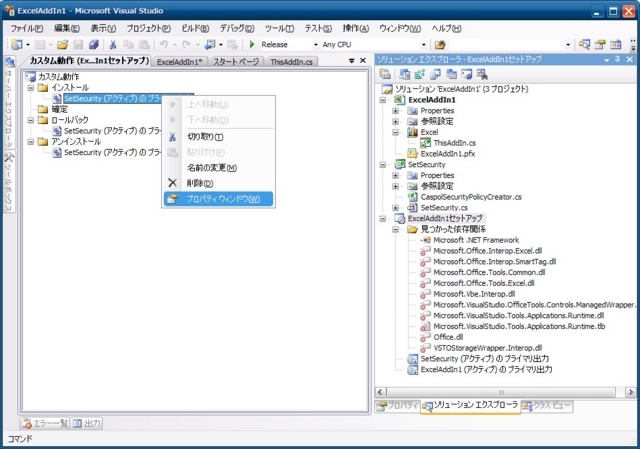Collapse the ExcelAddIn1 project node
Image resolution: width=640 pixels, height=449 pixels.
point(383,100)
